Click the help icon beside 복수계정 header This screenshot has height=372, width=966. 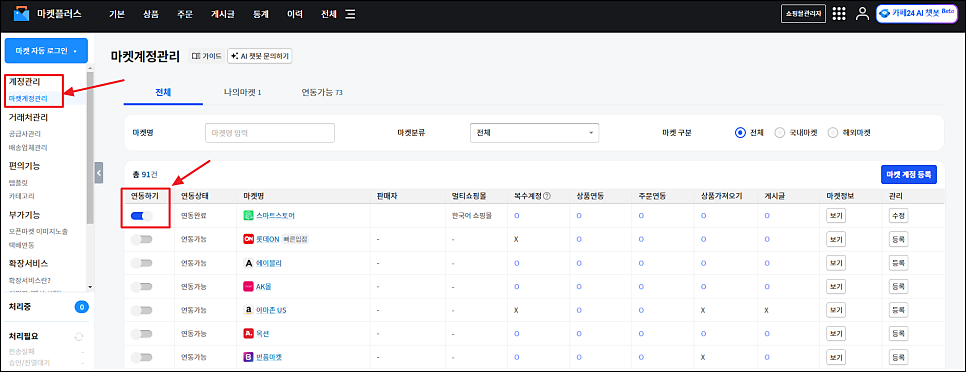(x=547, y=196)
